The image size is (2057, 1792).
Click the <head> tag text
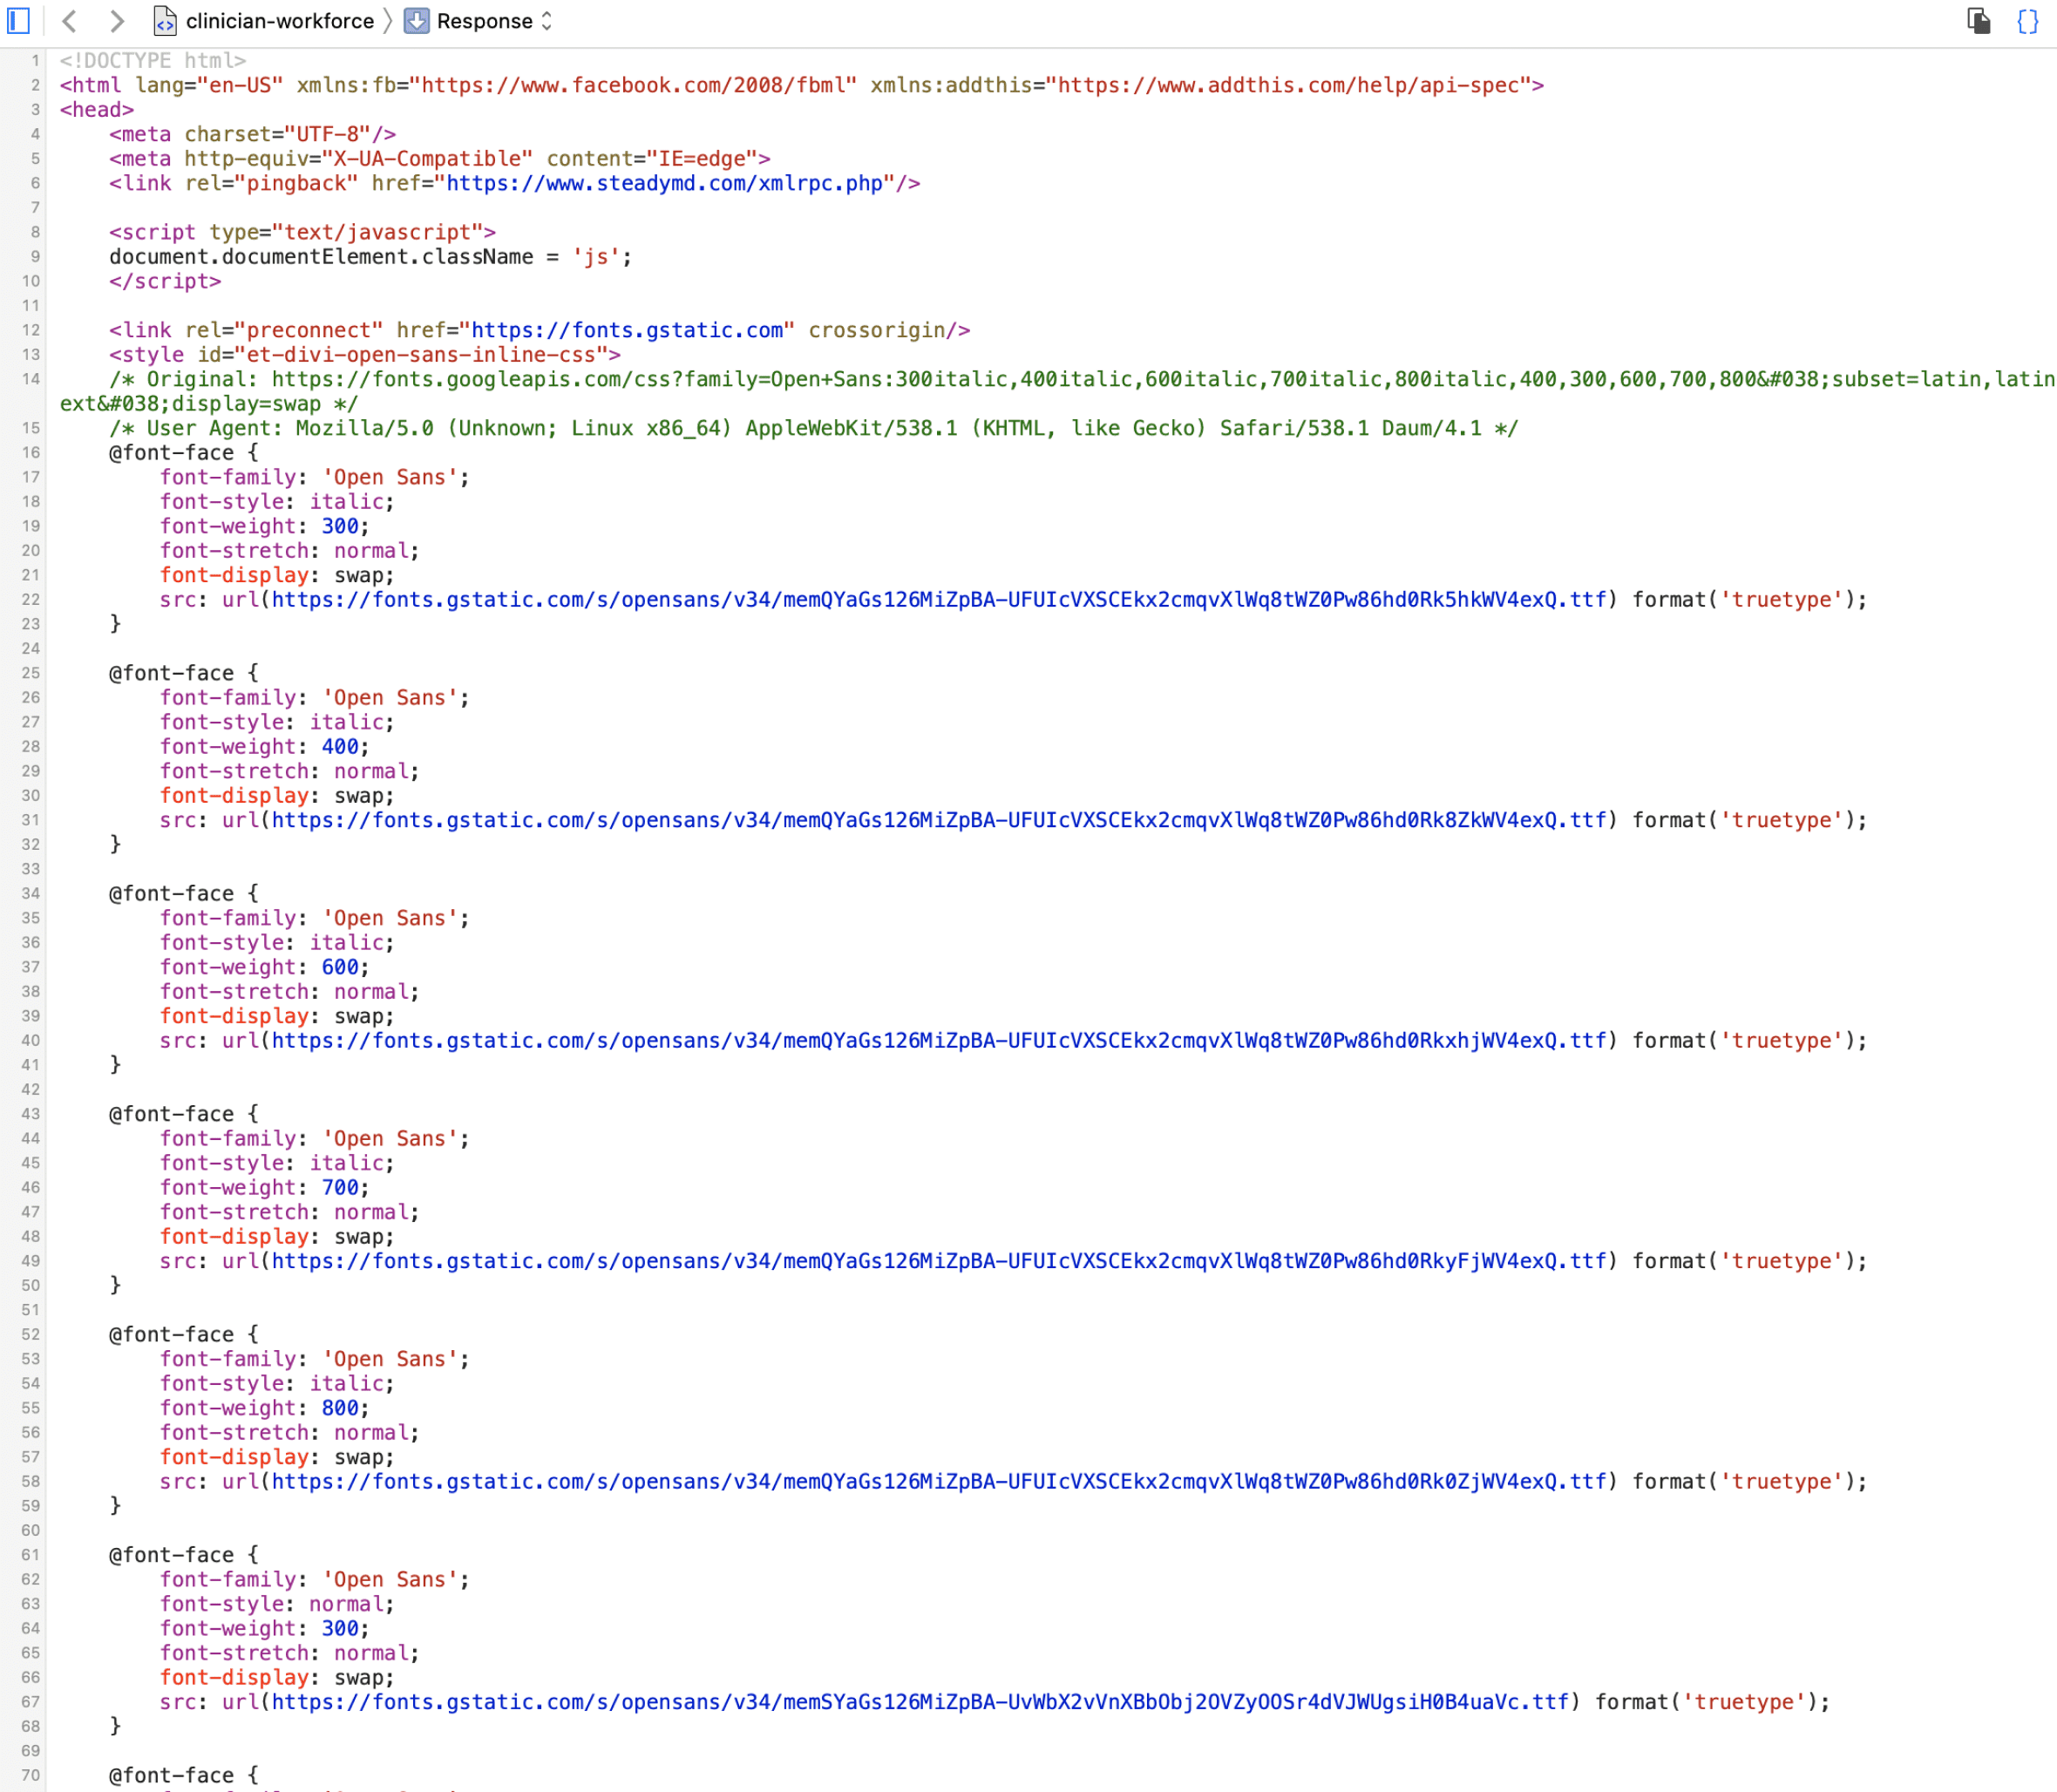(97, 110)
